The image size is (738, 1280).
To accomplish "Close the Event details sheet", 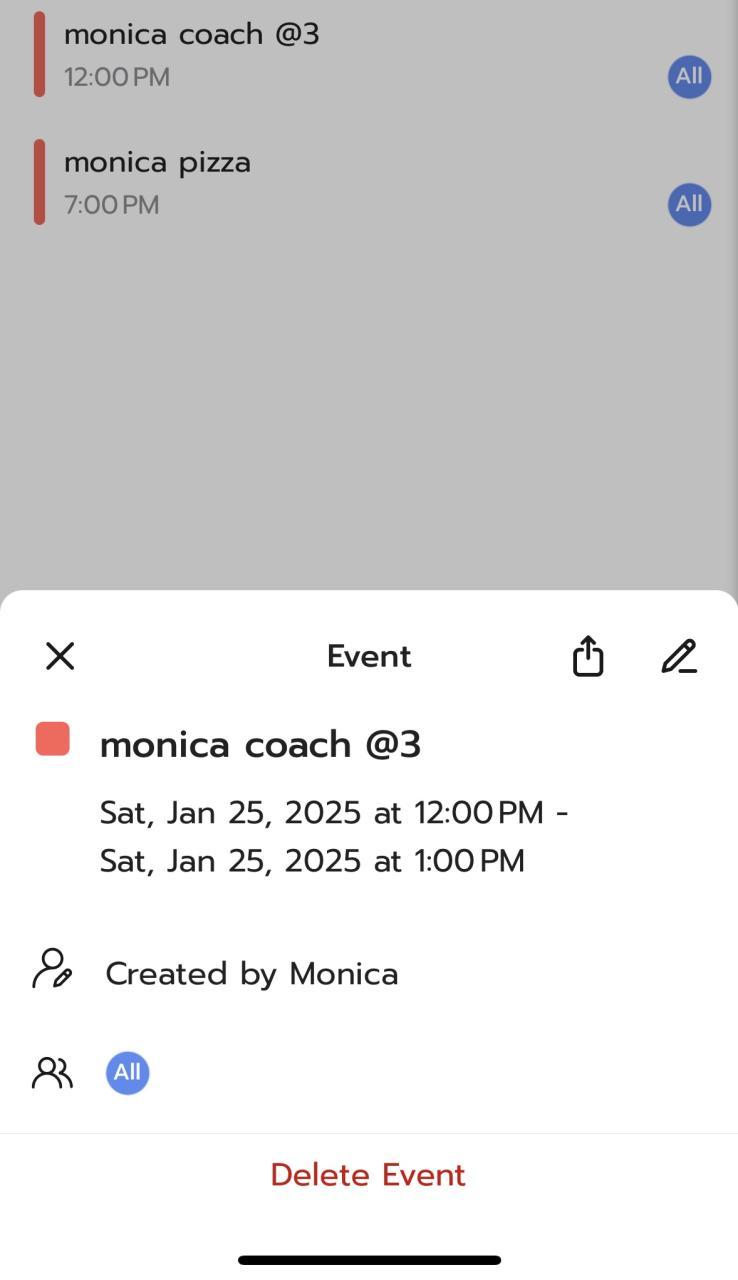I will coord(60,656).
